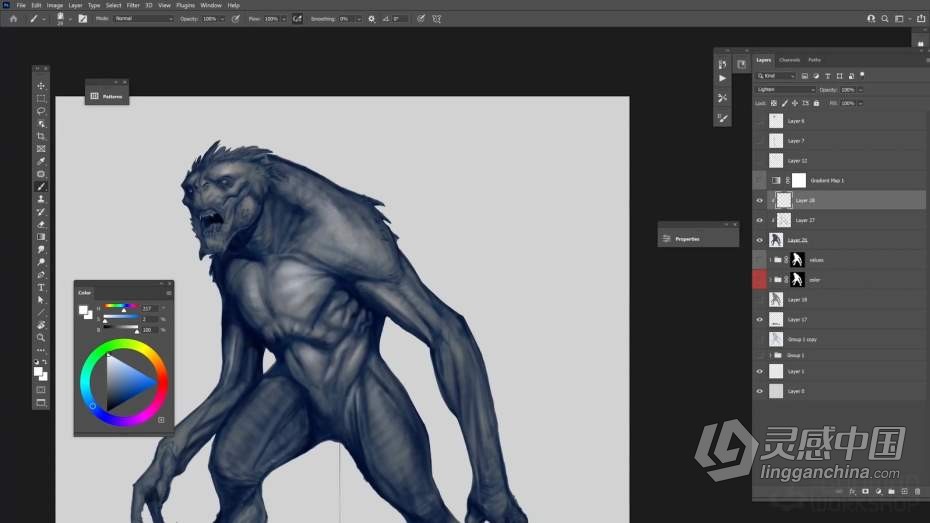The image size is (930, 523).
Task: Select the Crop tool
Action: (x=41, y=136)
